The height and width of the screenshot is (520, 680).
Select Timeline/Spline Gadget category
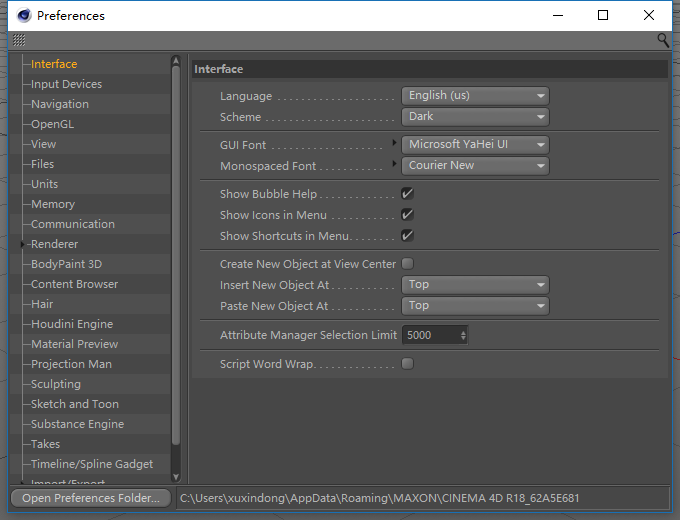point(92,464)
